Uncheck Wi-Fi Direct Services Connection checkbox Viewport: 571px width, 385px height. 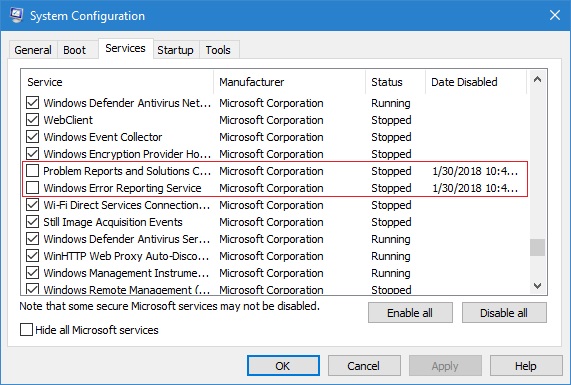[32, 205]
